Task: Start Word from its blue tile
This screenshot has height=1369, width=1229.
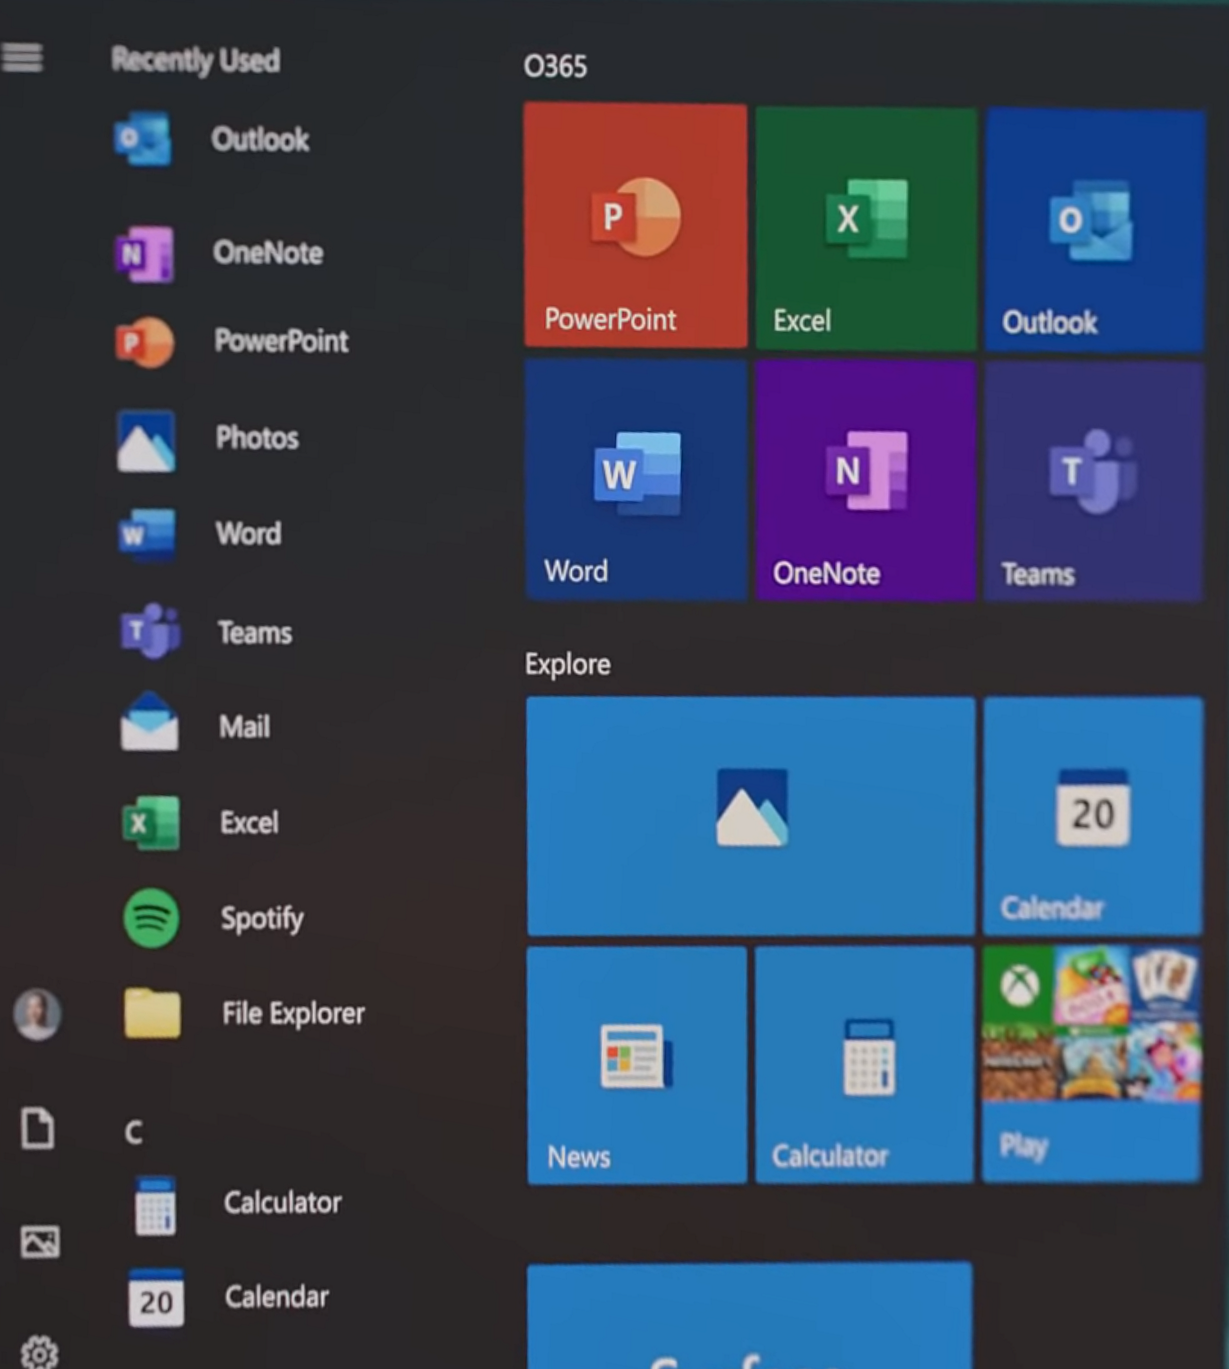Action: click(x=635, y=480)
